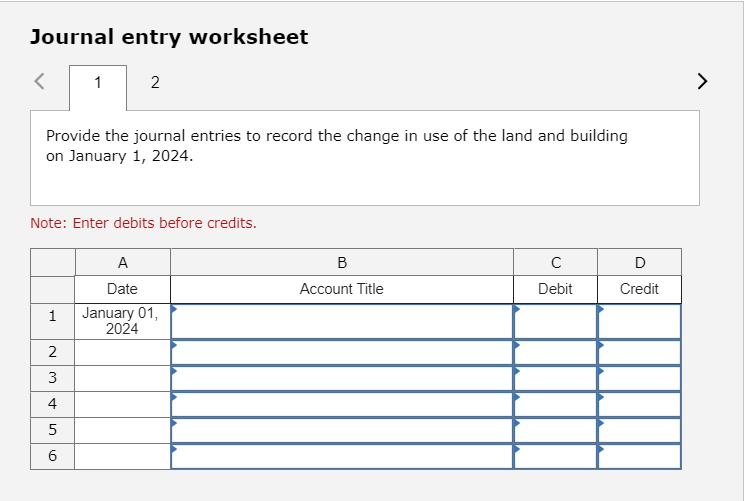753x501 pixels.
Task: Click Credit field in row 5
Action: click(639, 430)
